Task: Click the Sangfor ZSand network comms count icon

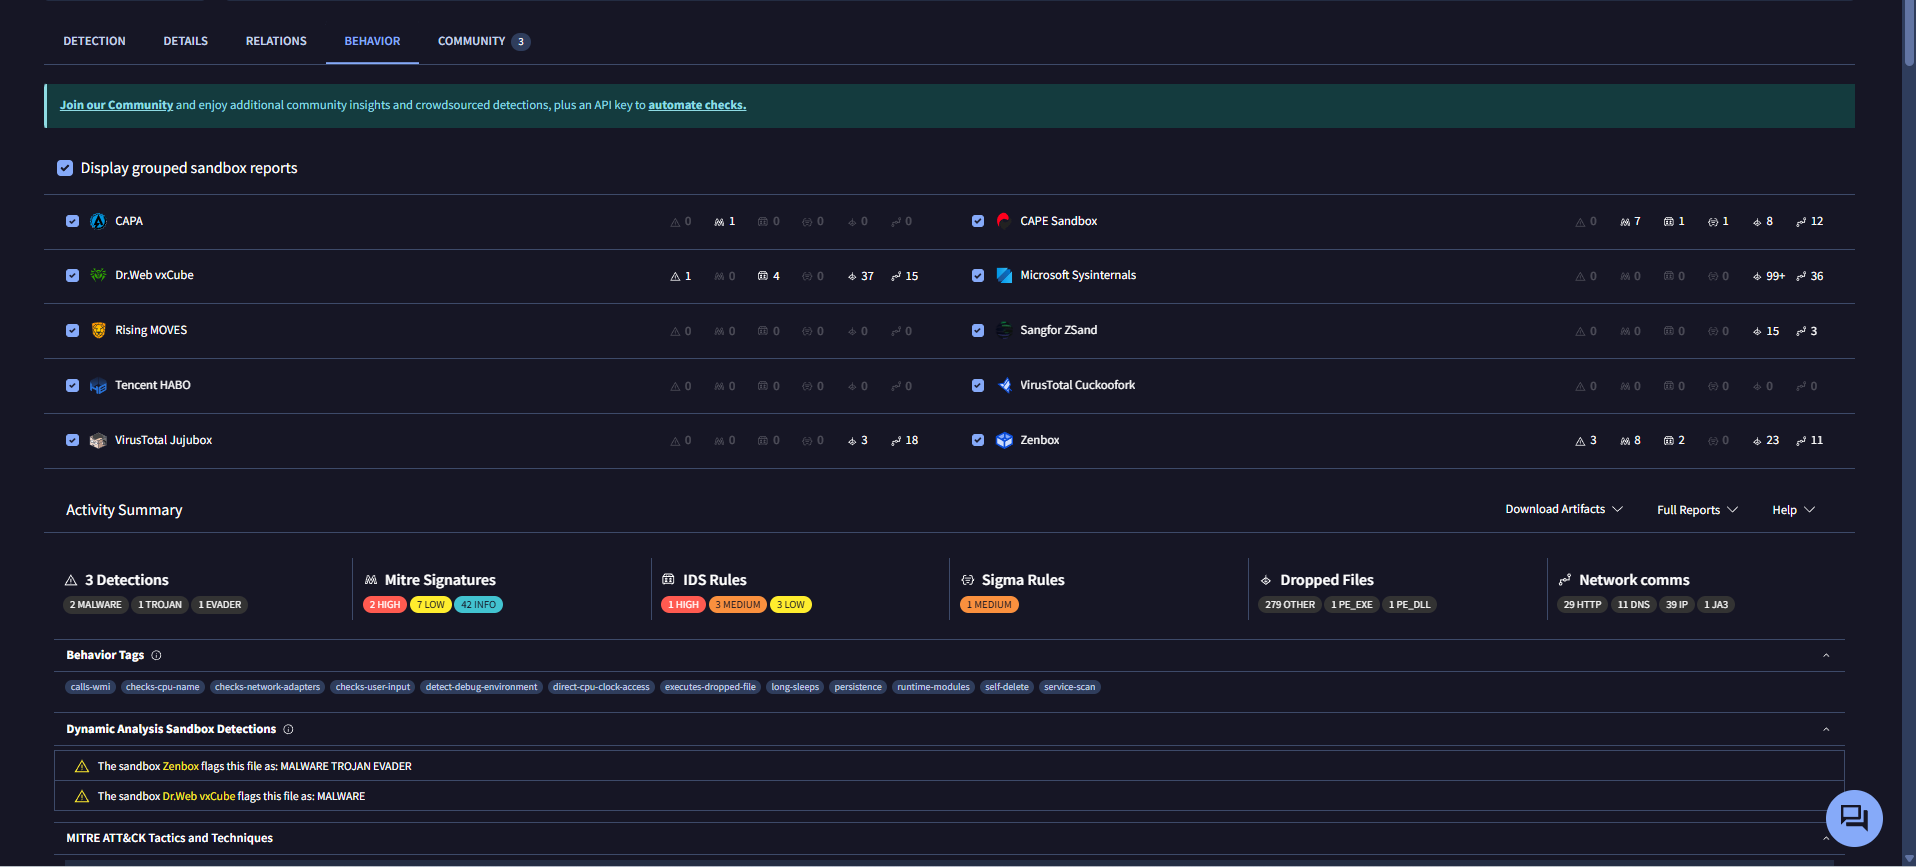Action: coord(1802,331)
